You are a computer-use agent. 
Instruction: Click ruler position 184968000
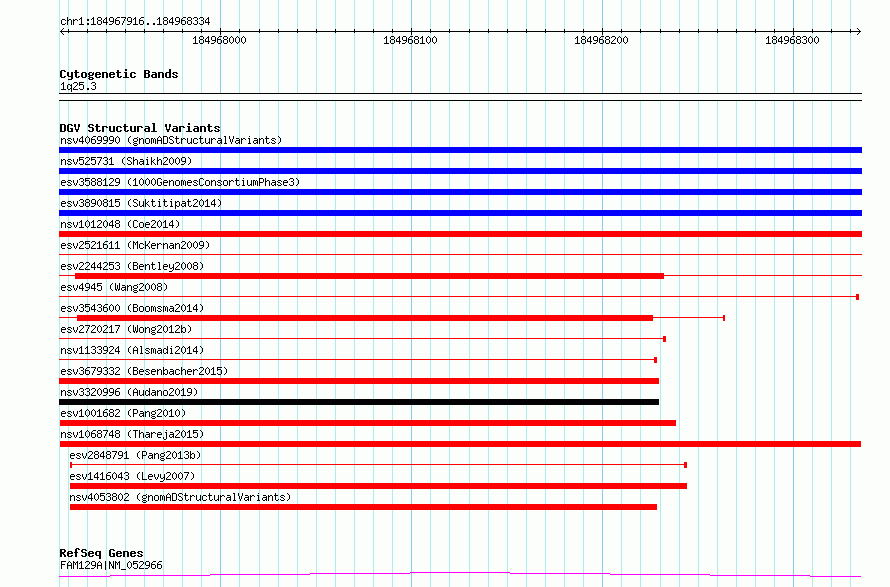(219, 40)
